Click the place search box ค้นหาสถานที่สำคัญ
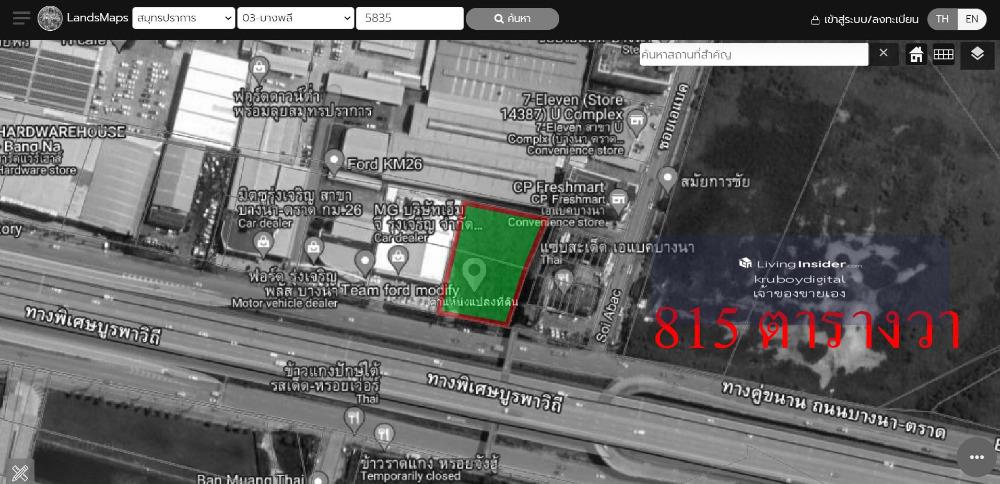The height and width of the screenshot is (484, 1000). 753,54
